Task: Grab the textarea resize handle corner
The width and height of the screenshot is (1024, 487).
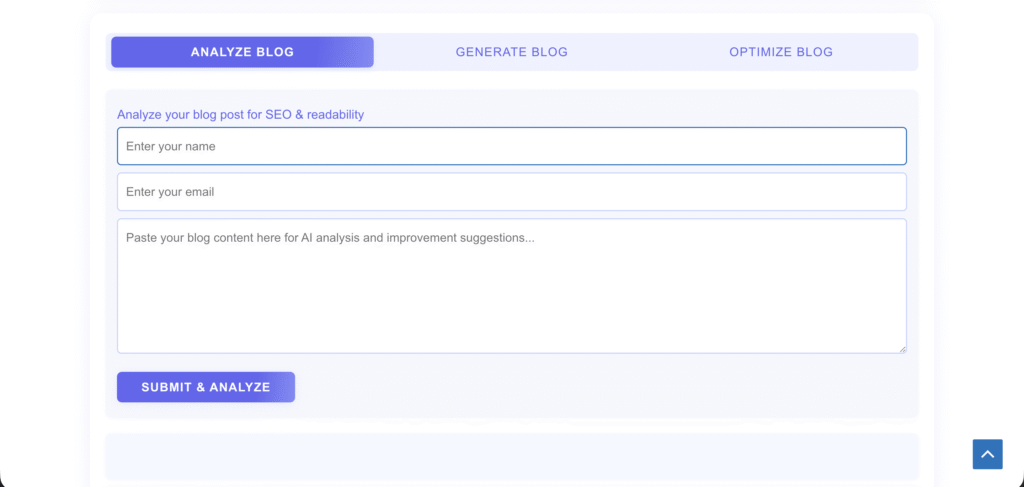Action: point(902,349)
